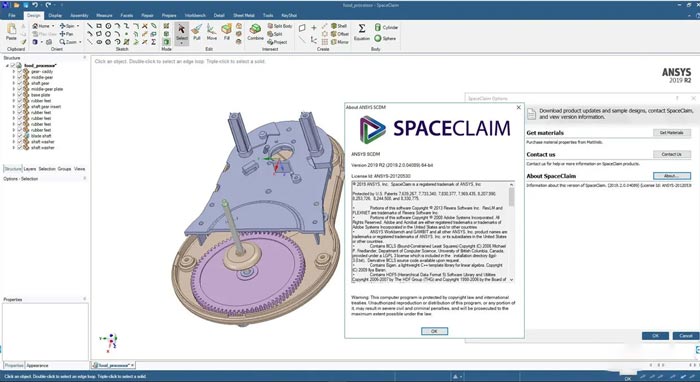
Task: Select the Home view icon in Orient
Action: pos(35,26)
